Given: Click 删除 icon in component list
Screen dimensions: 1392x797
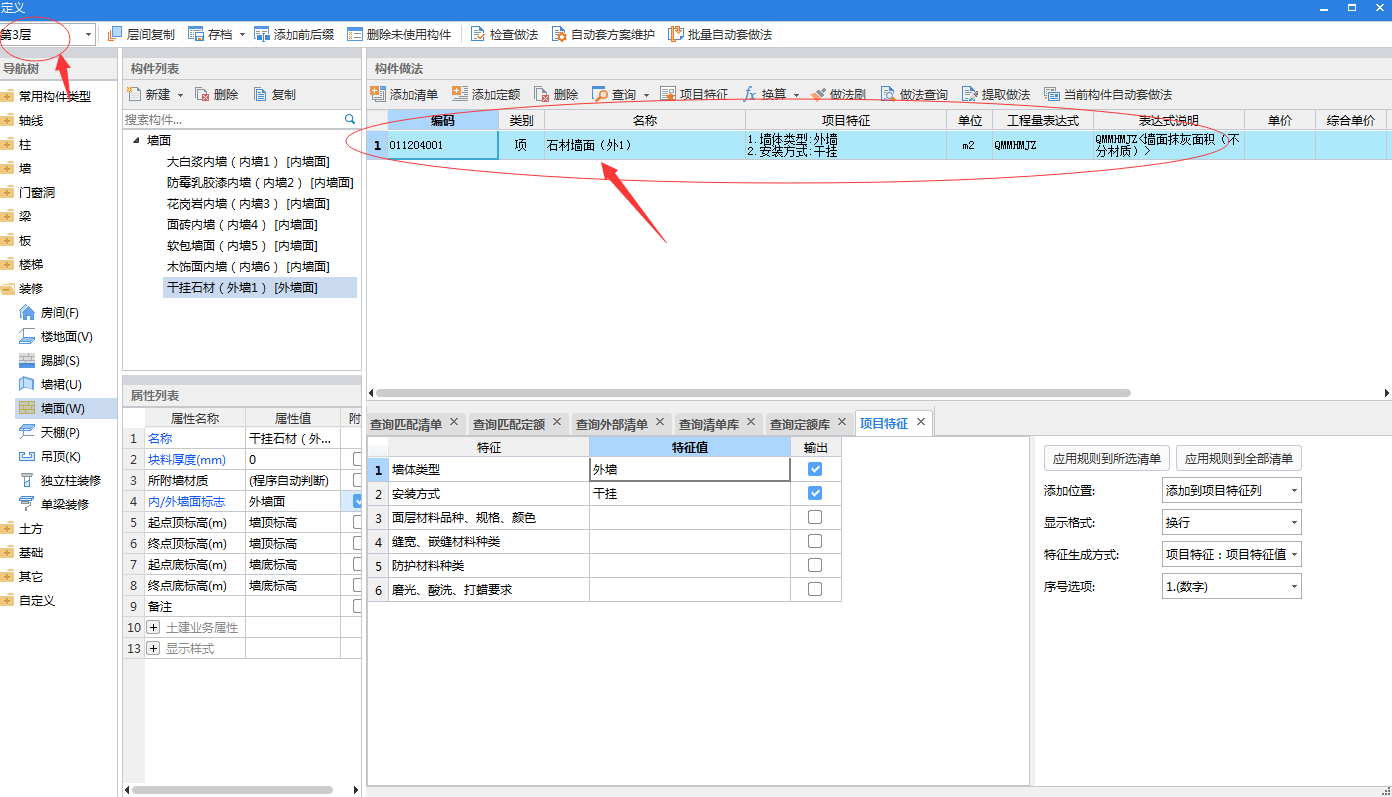Looking at the screenshot, I should [202, 94].
